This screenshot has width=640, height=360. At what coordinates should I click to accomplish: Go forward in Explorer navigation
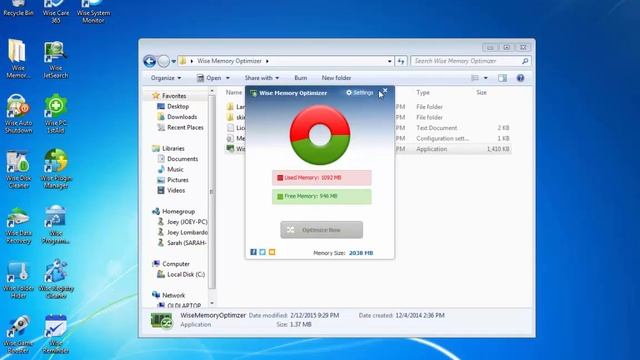tap(163, 61)
